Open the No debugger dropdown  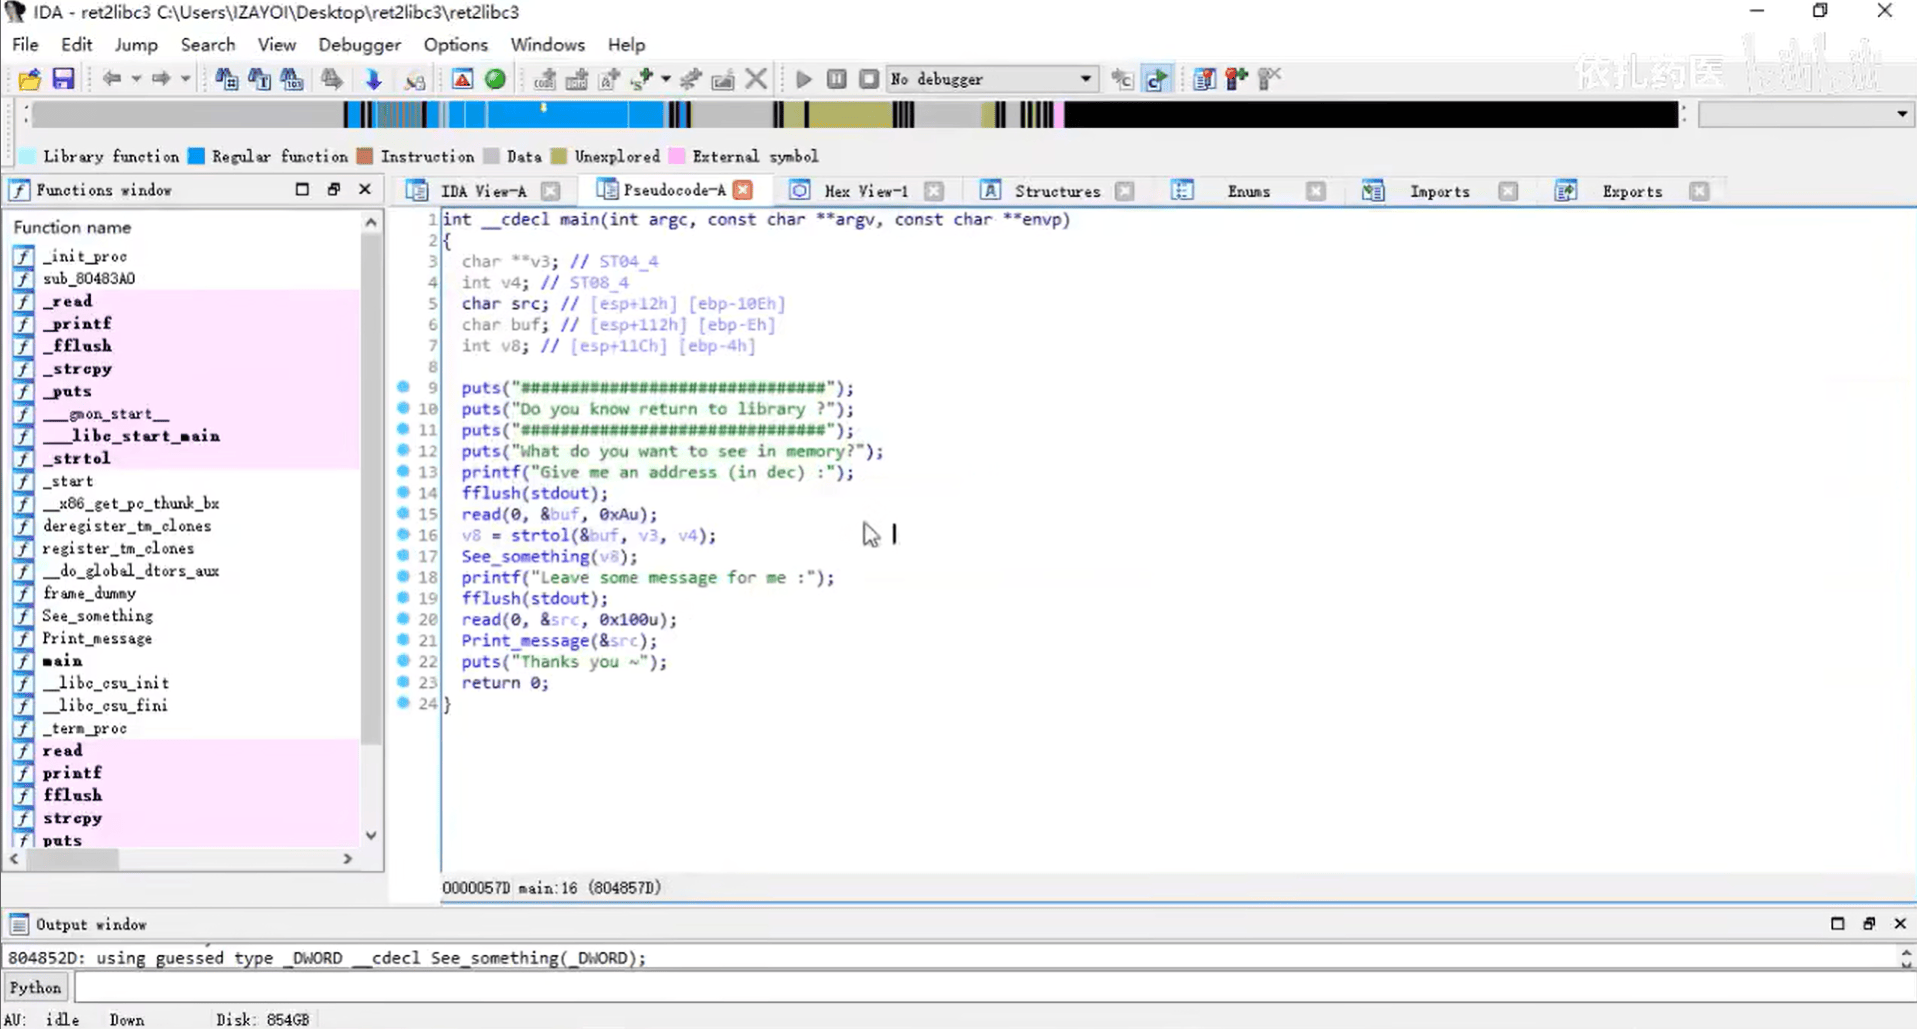pyautogui.click(x=1085, y=79)
